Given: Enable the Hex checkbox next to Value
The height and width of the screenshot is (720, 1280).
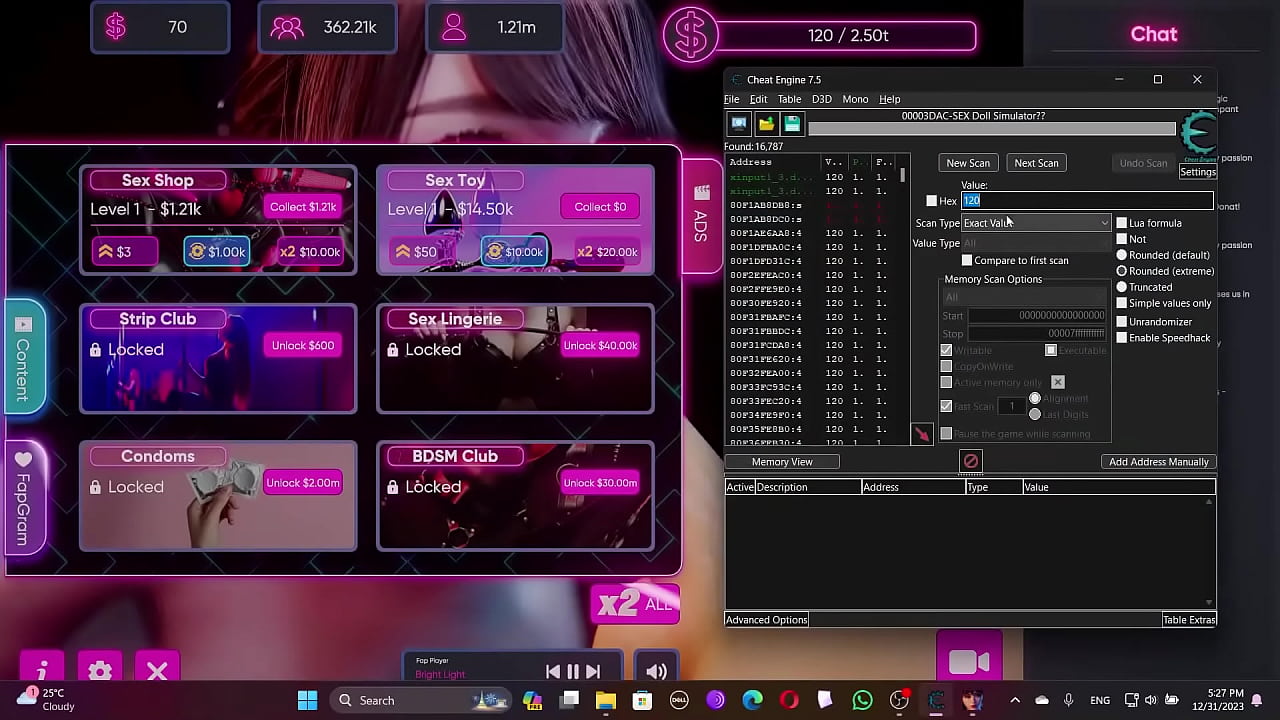Looking at the screenshot, I should (x=931, y=200).
